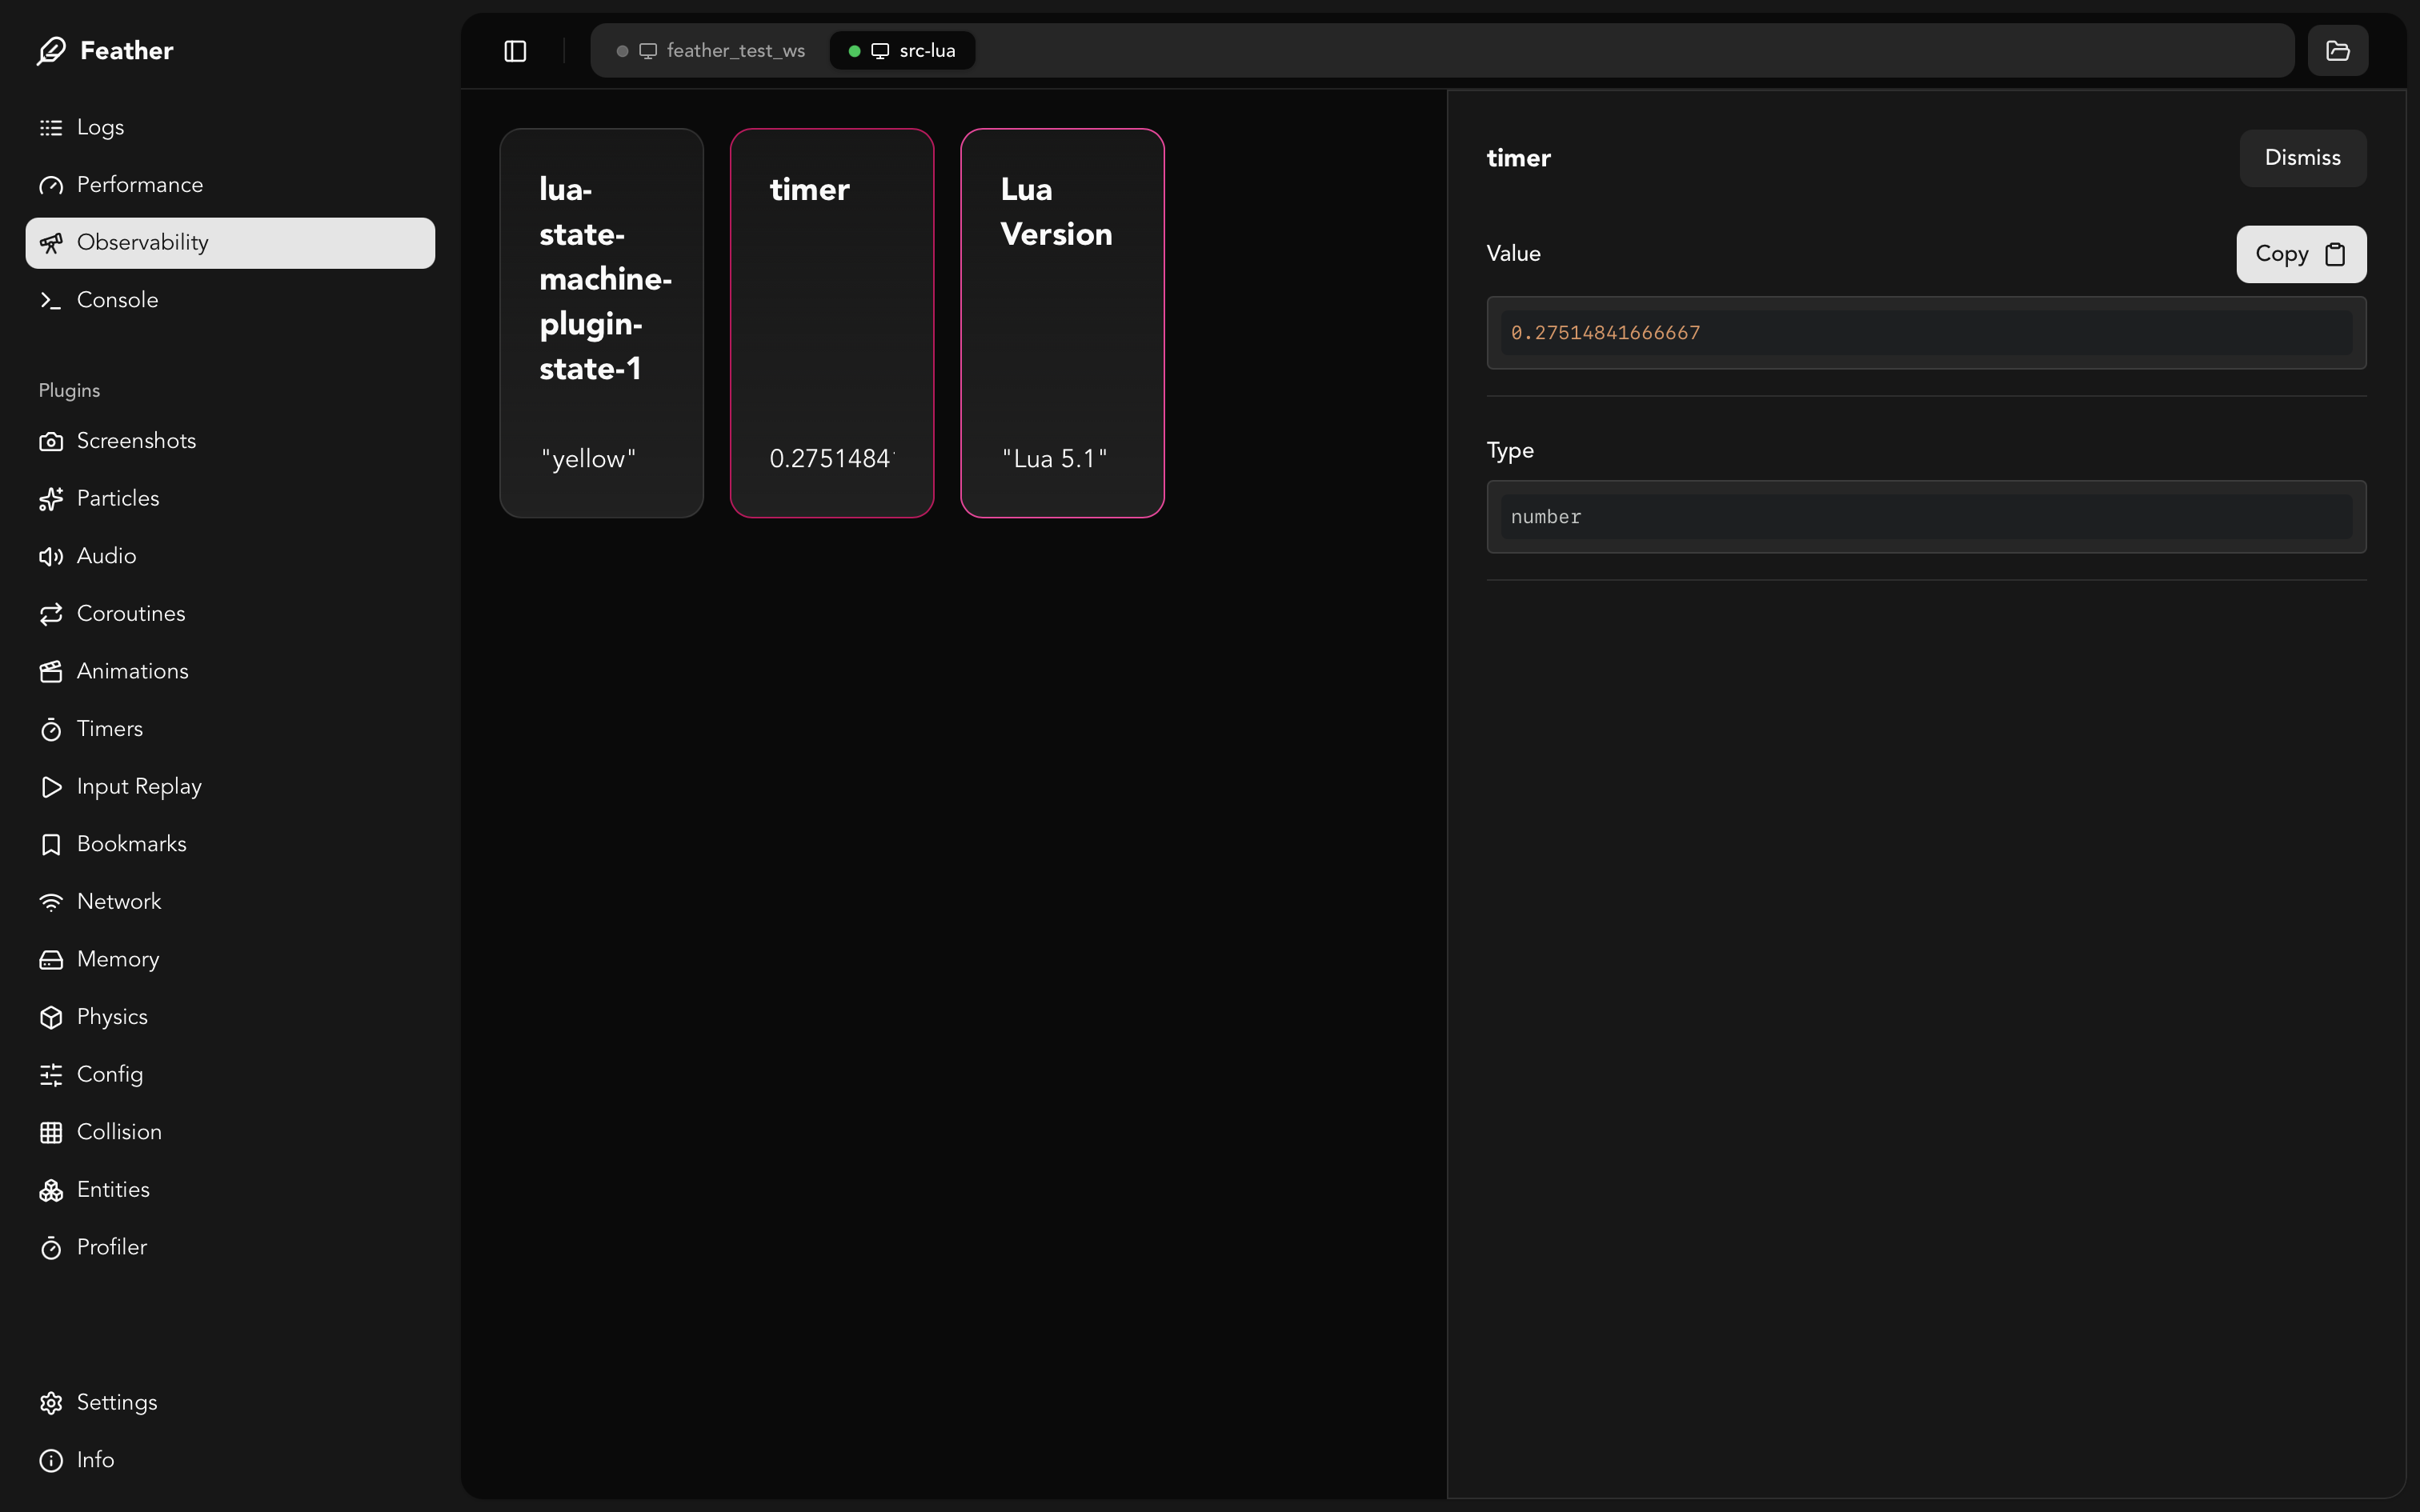Click the Physics cube icon
This screenshot has height=1512, width=2420.
[x=51, y=1018]
